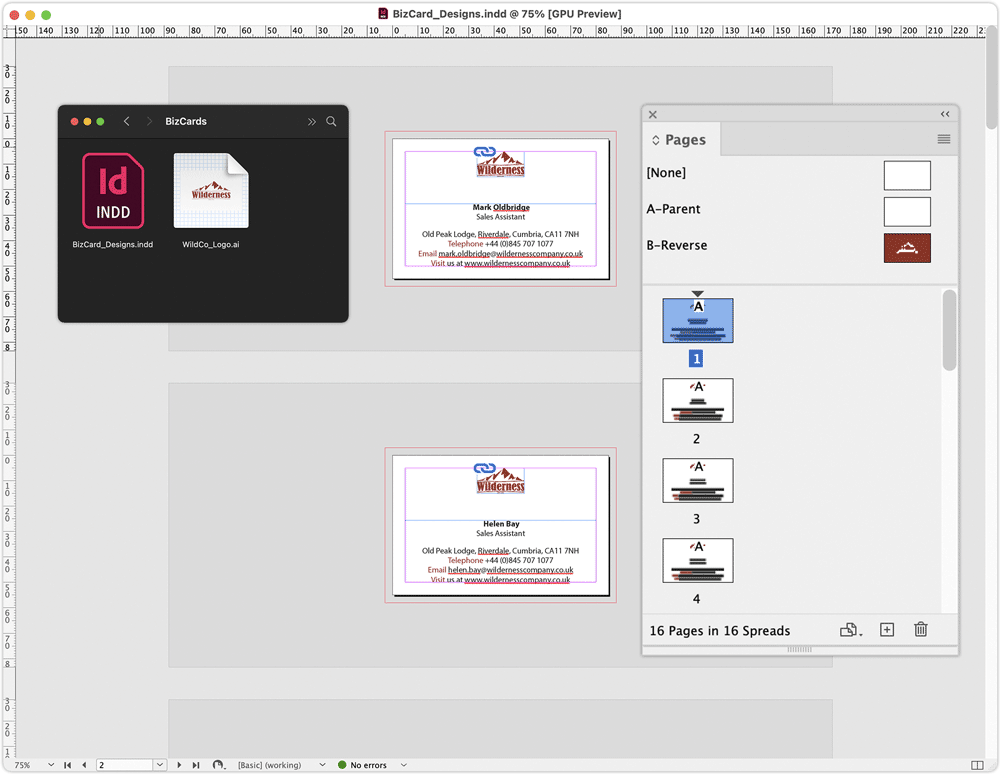Go back in the BizCards Finder window
1000x774 pixels.
tap(126, 121)
